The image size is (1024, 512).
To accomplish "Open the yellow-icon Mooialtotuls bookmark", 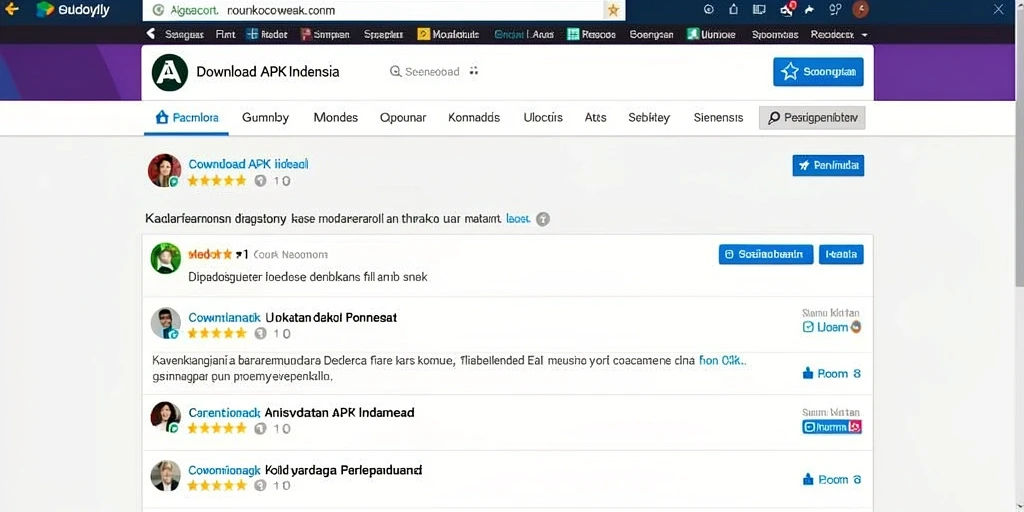I will click(448, 35).
